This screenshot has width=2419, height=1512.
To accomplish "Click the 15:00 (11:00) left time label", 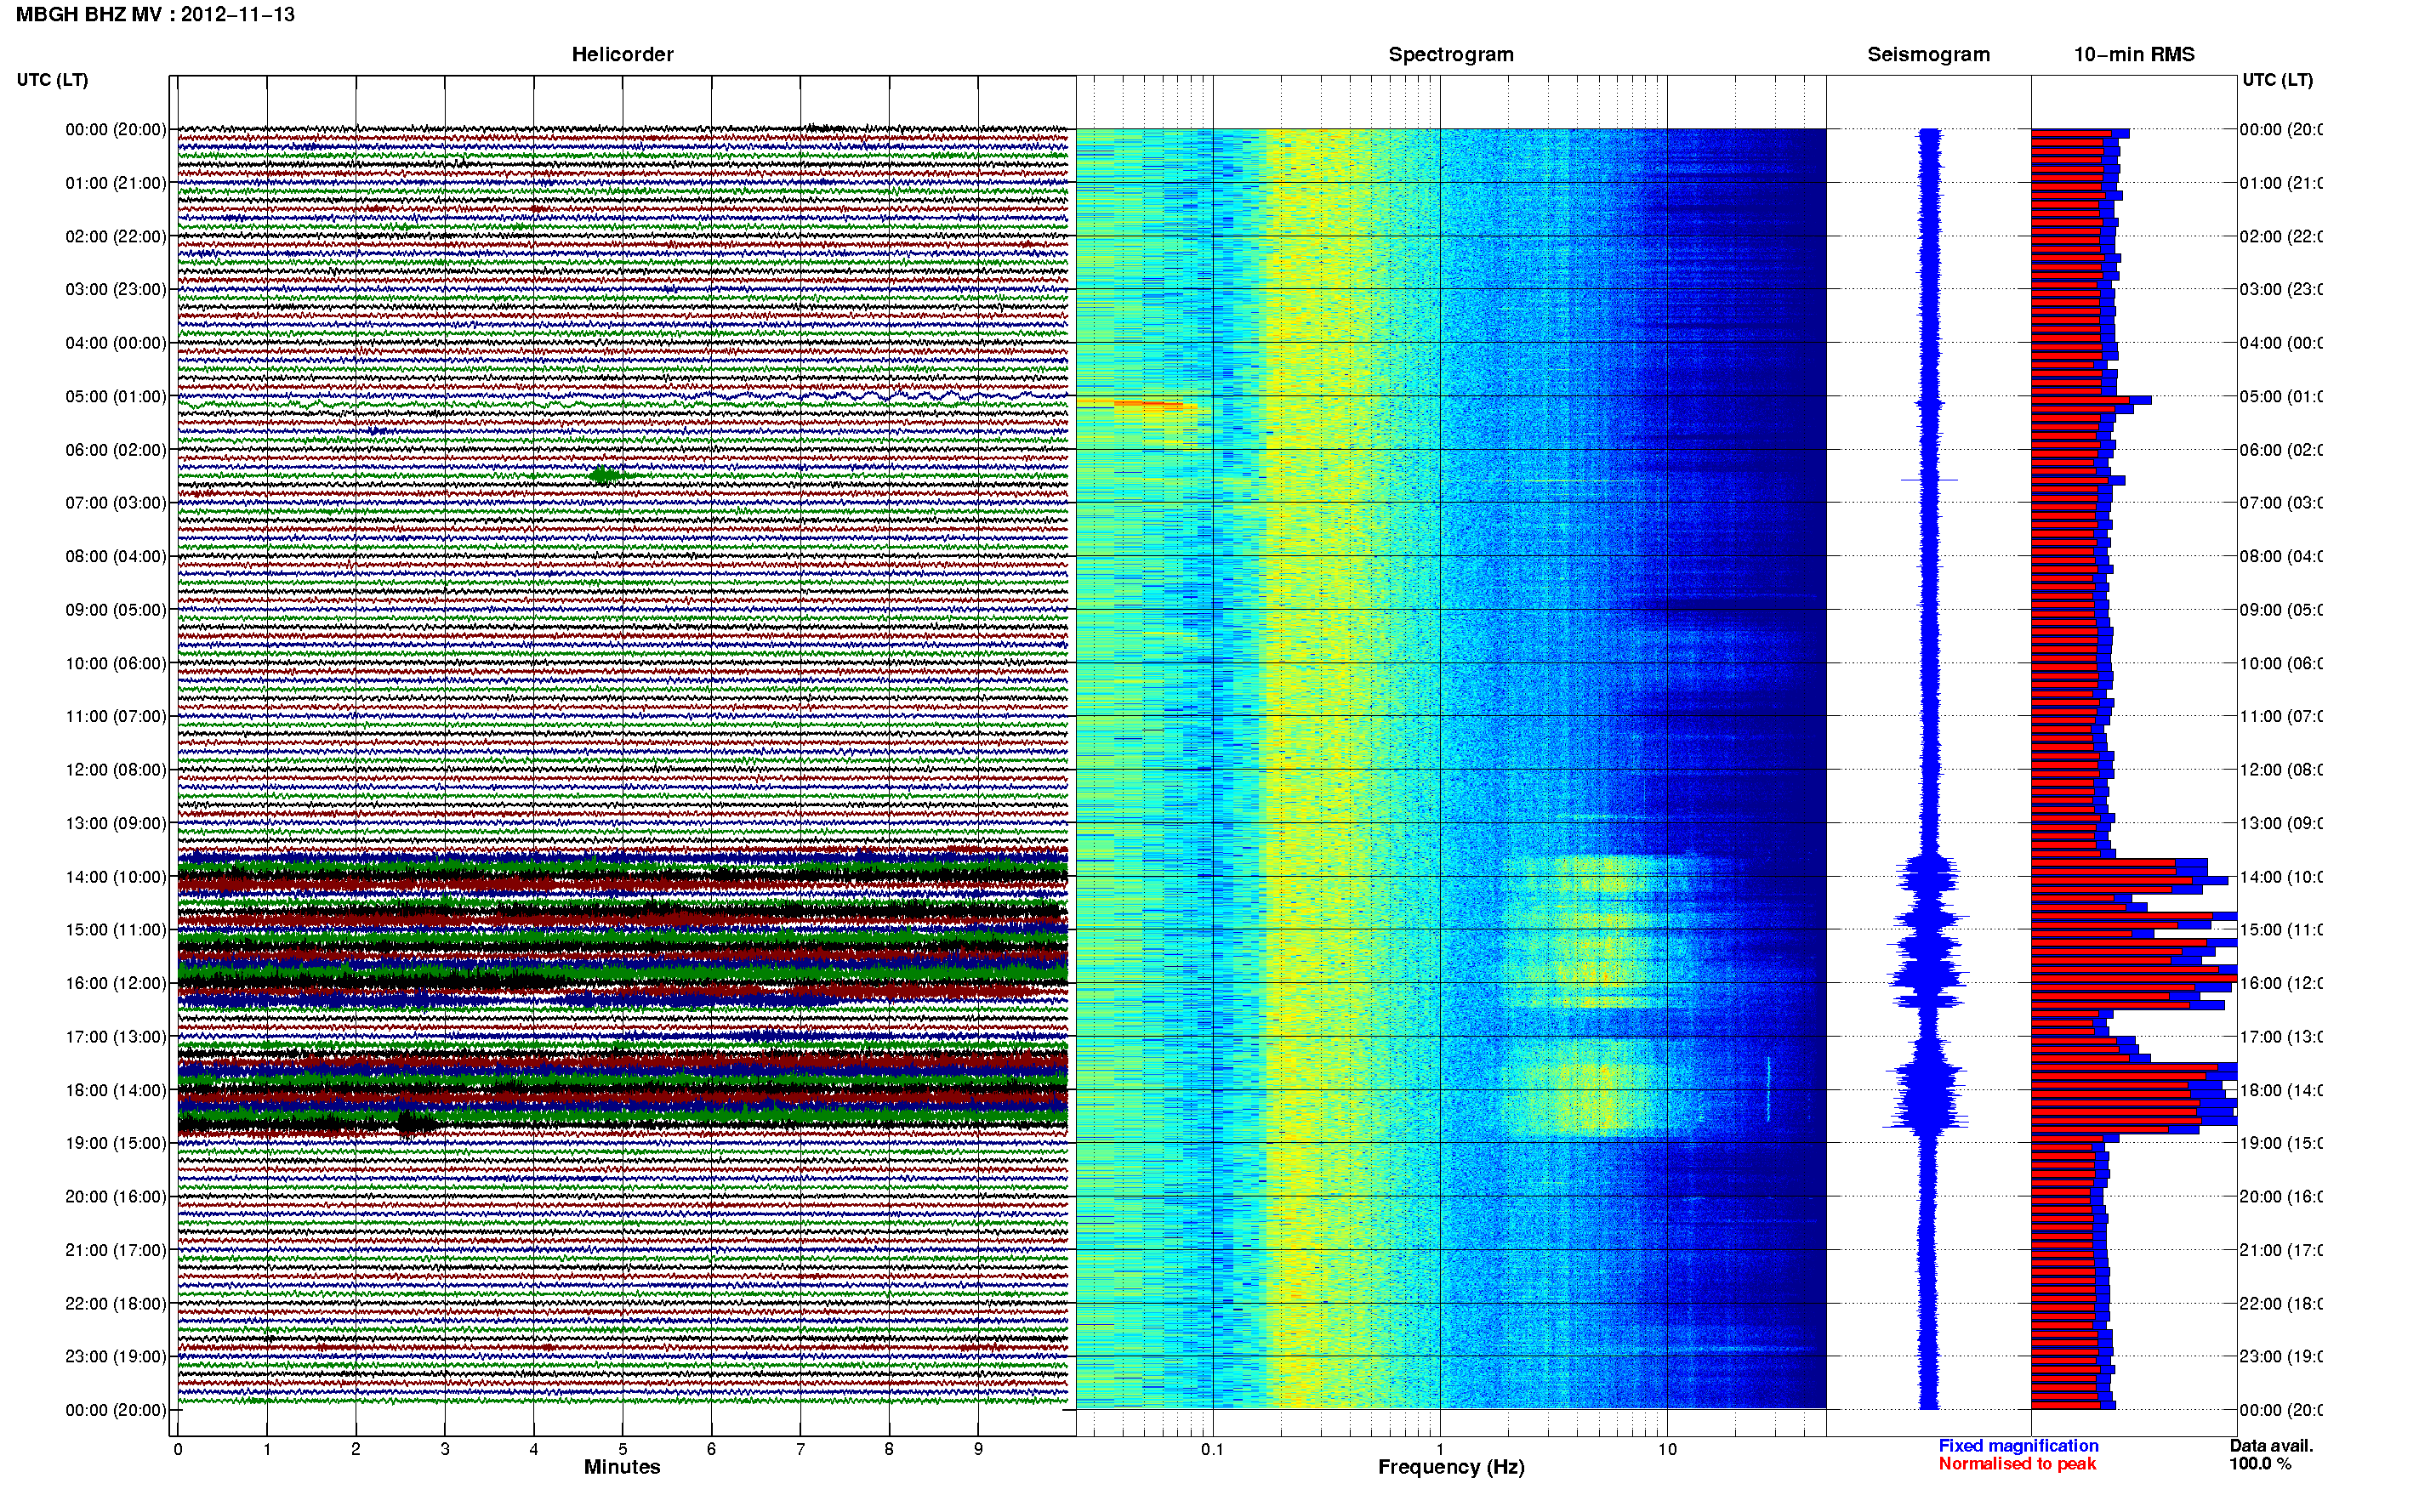I will pos(116,930).
